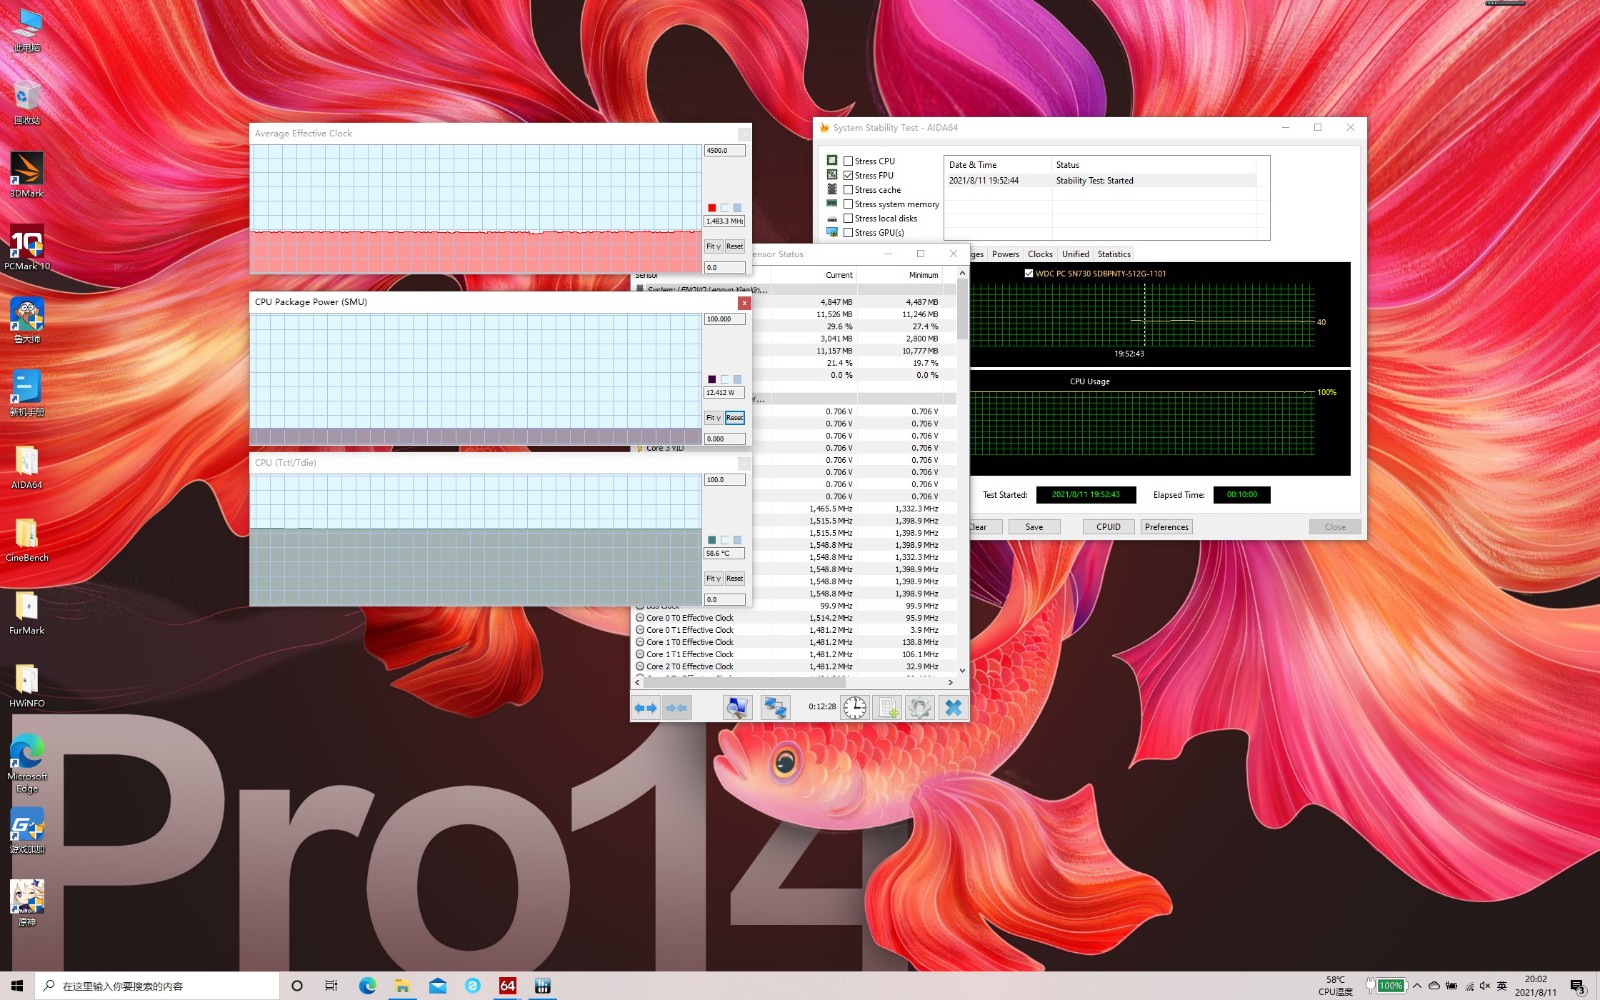Click the input language indicator 英

click(1502, 986)
